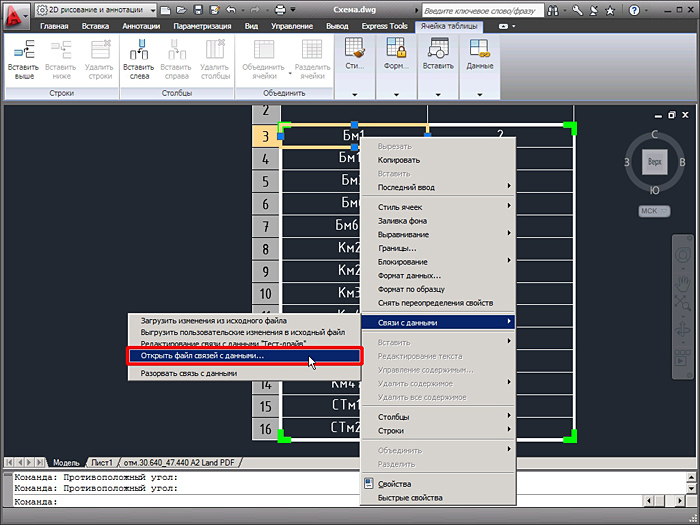Screen dimensions: 700x525
Task: Choose Границы... in context menu
Action: [x=397, y=248]
